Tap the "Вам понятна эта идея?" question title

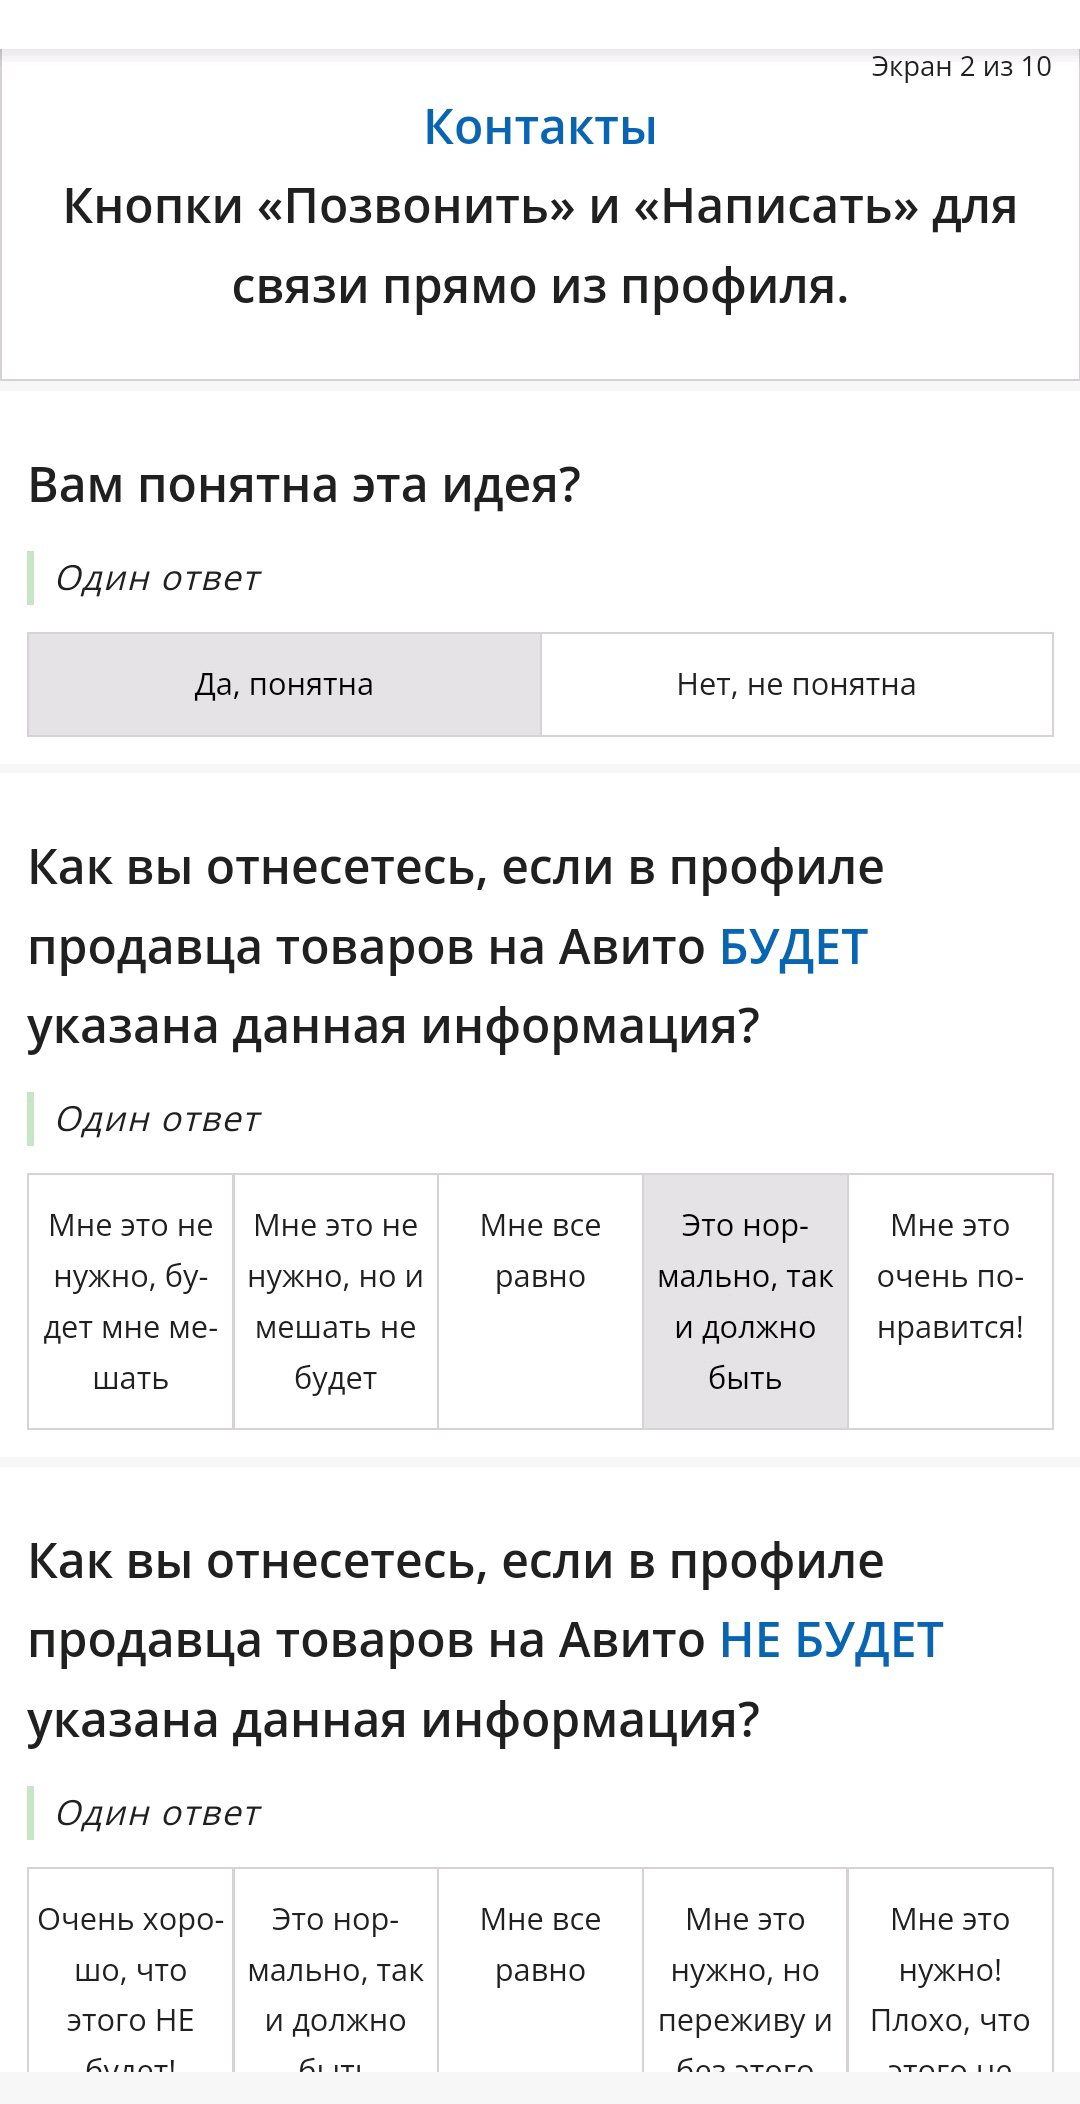coord(304,485)
